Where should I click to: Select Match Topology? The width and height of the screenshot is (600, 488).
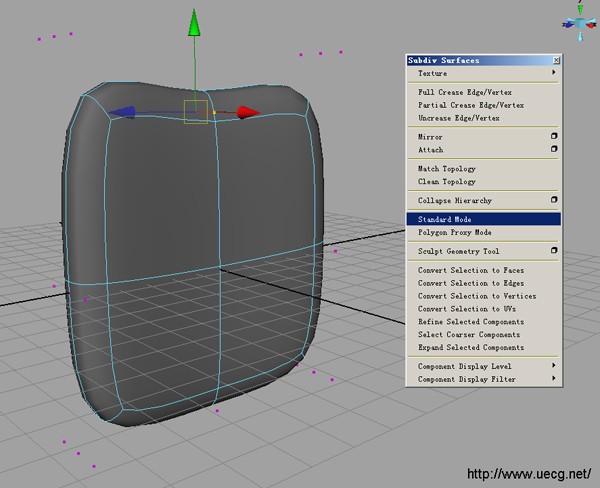tap(484, 169)
